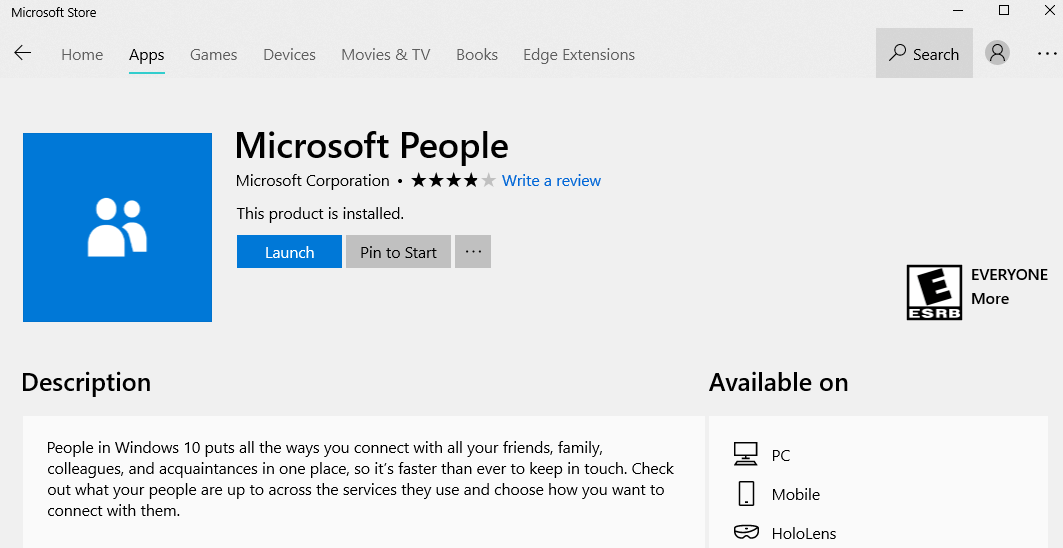This screenshot has height=548, width=1063.
Task: Launch the Microsoft People app
Action: 289,252
